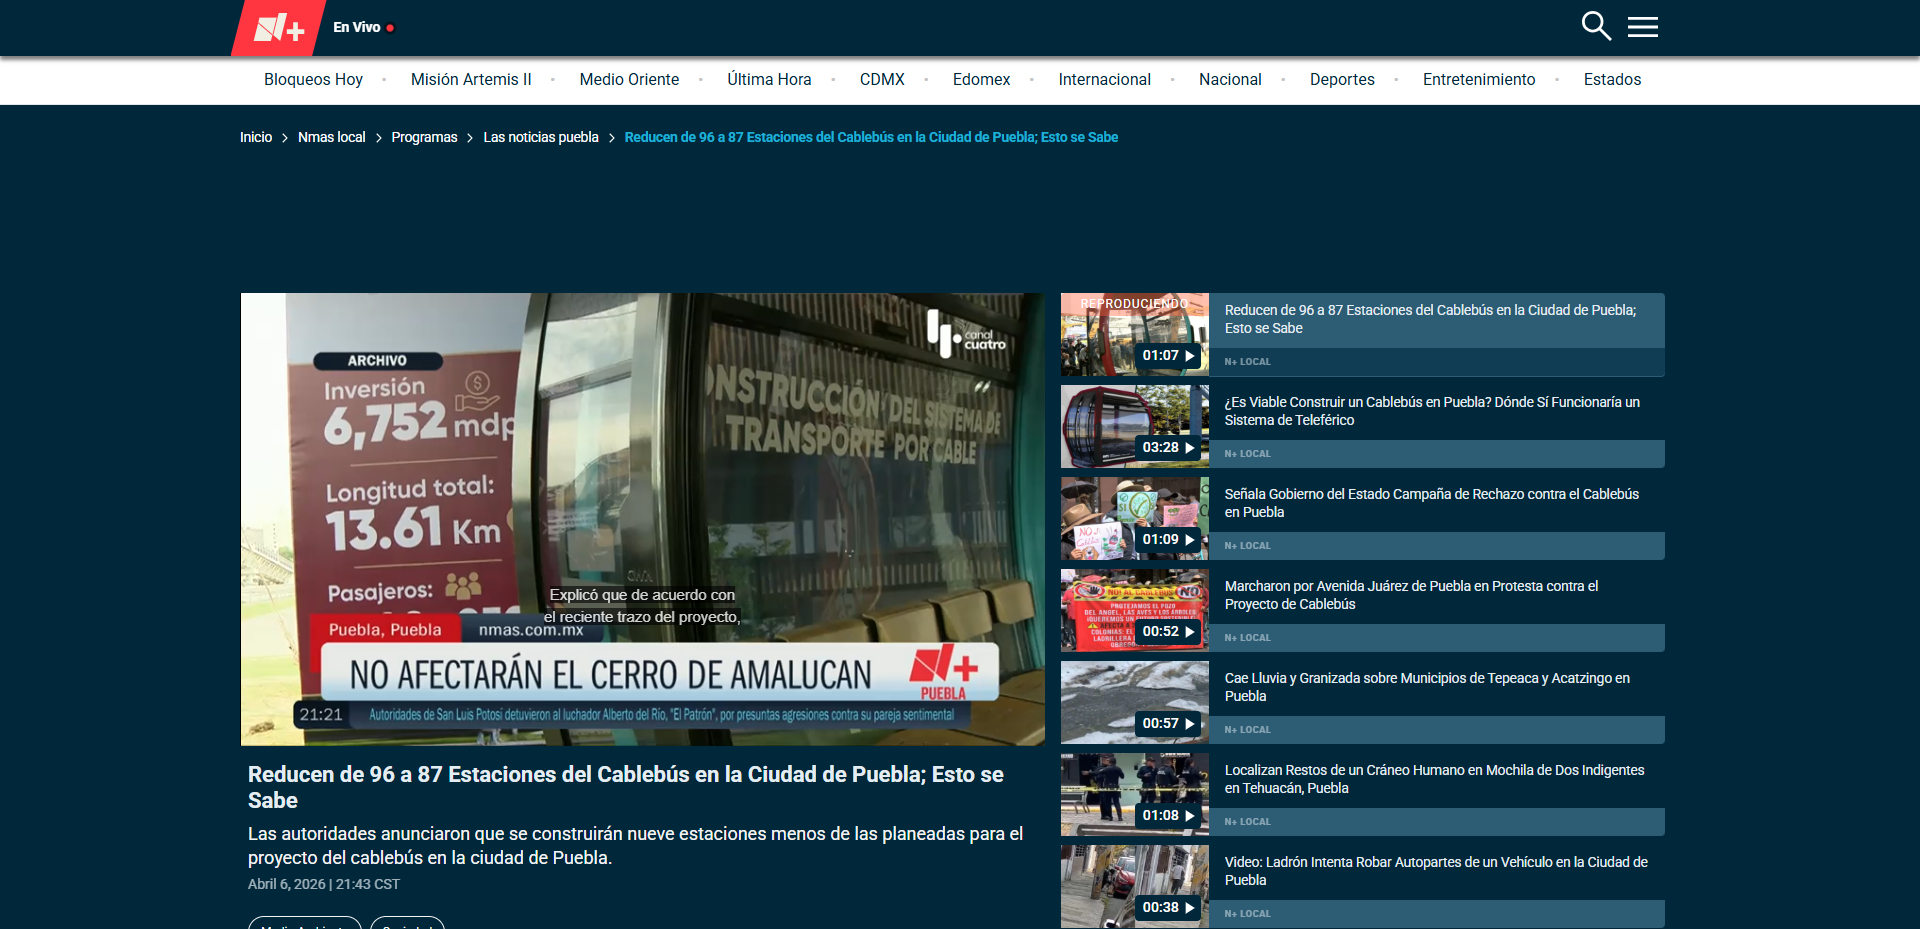Click the play arrow beside 01:08 duration
The height and width of the screenshot is (929, 1920).
(1190, 816)
